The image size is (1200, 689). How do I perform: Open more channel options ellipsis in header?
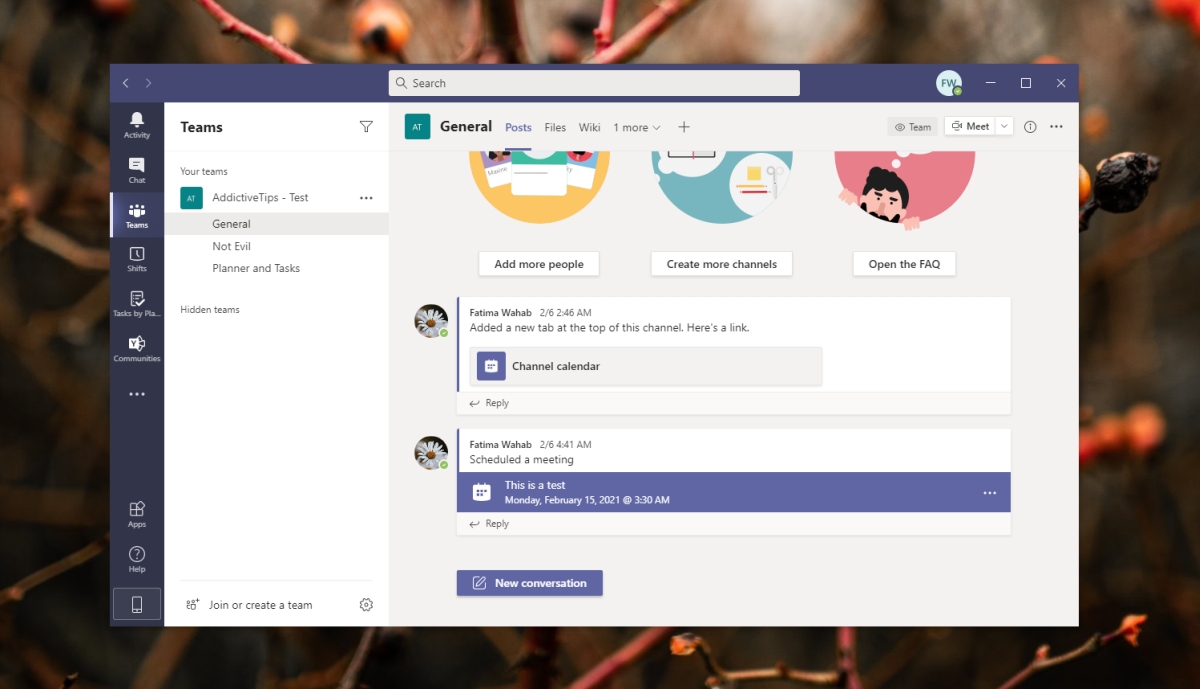tap(1056, 127)
